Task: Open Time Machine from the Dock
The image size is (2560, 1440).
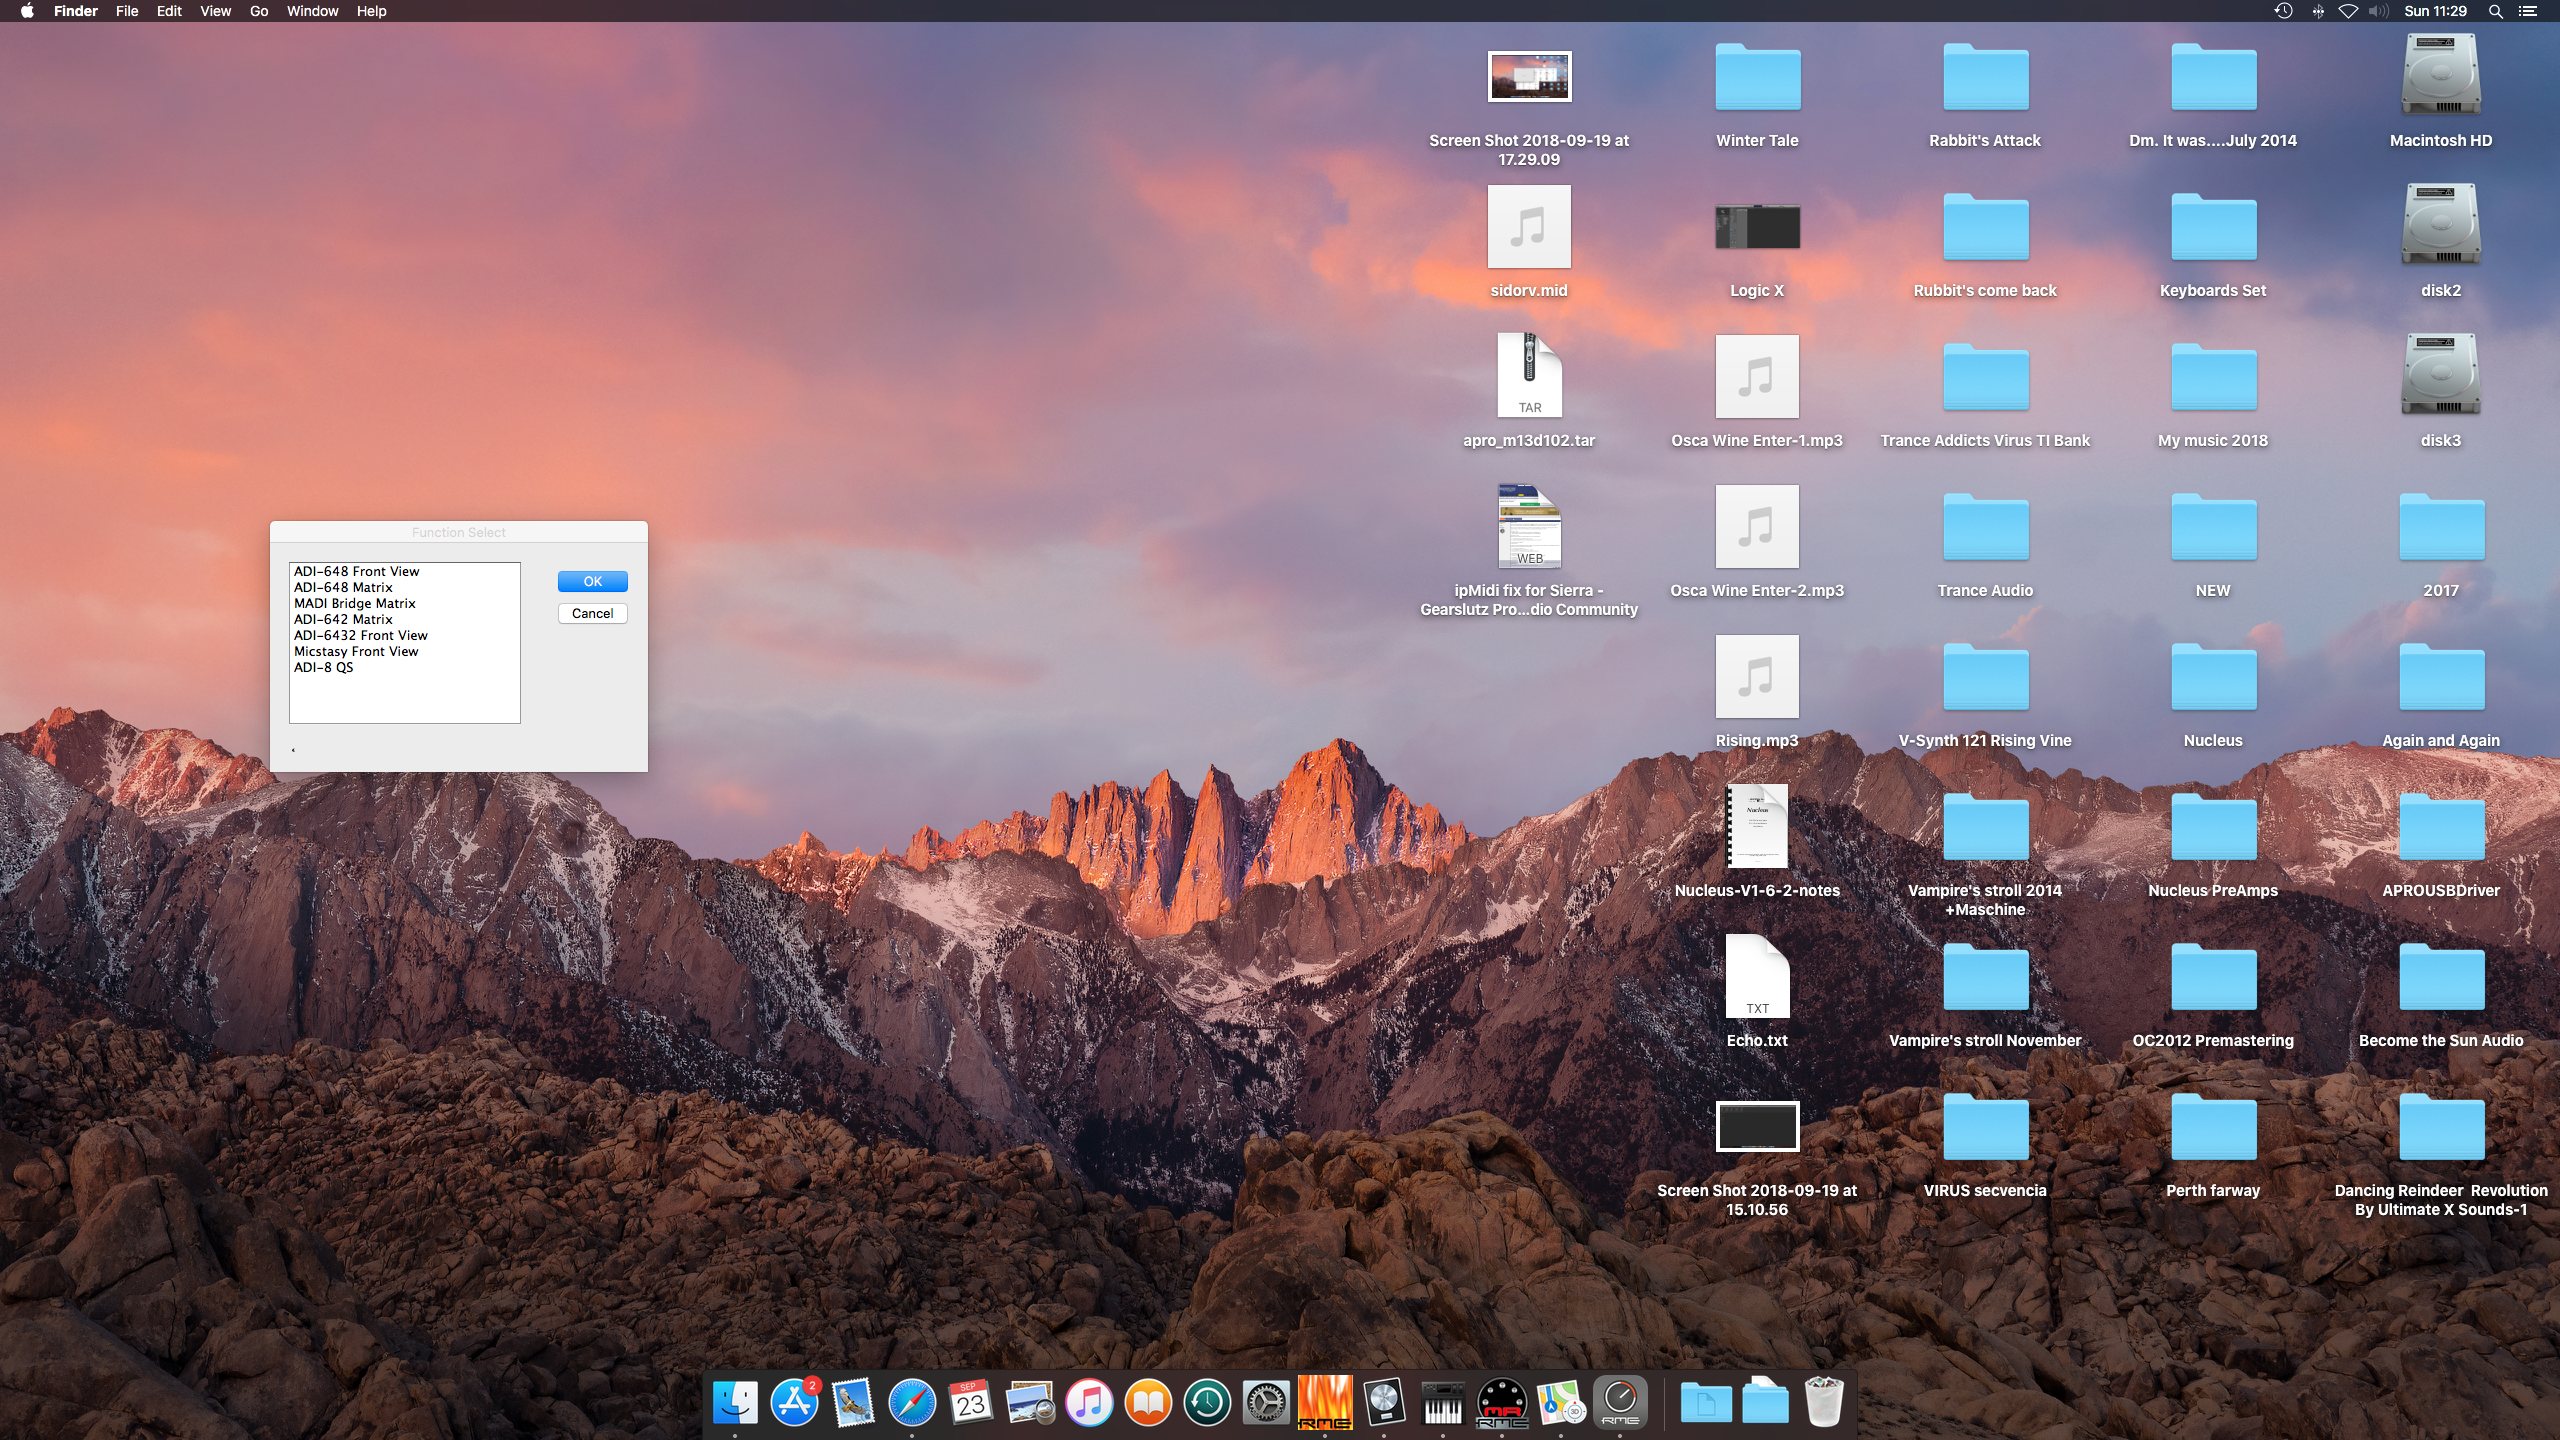Action: pos(1207,1402)
